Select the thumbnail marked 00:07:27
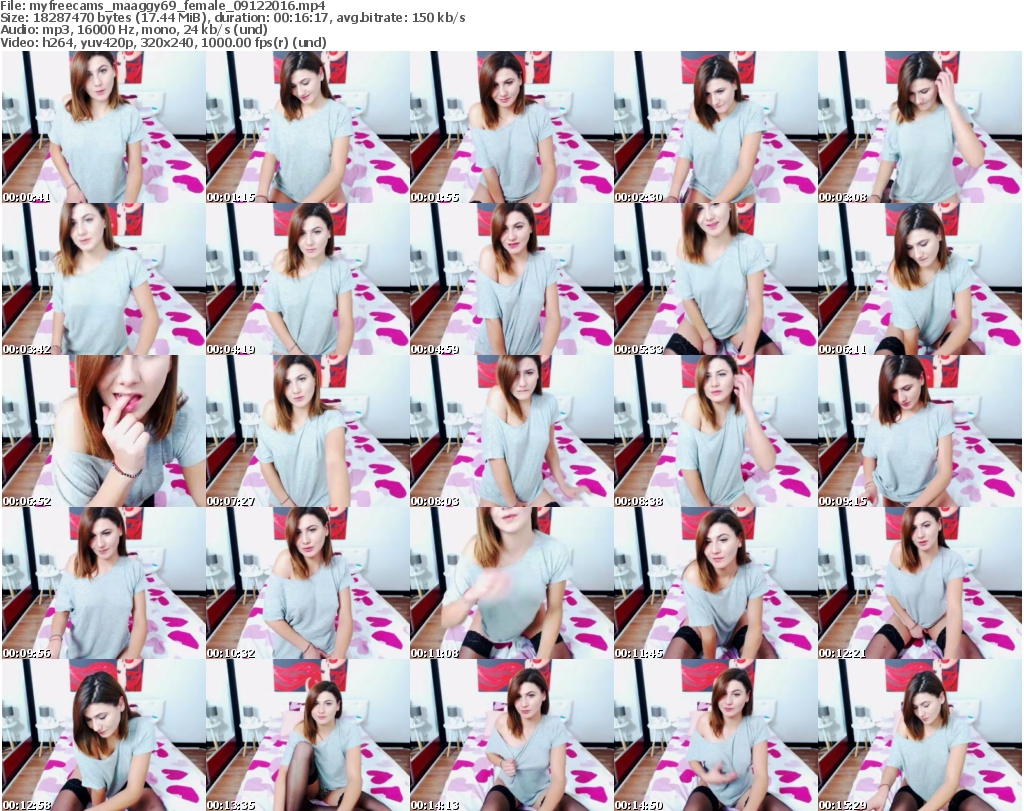The height and width of the screenshot is (811, 1024). tap(307, 431)
